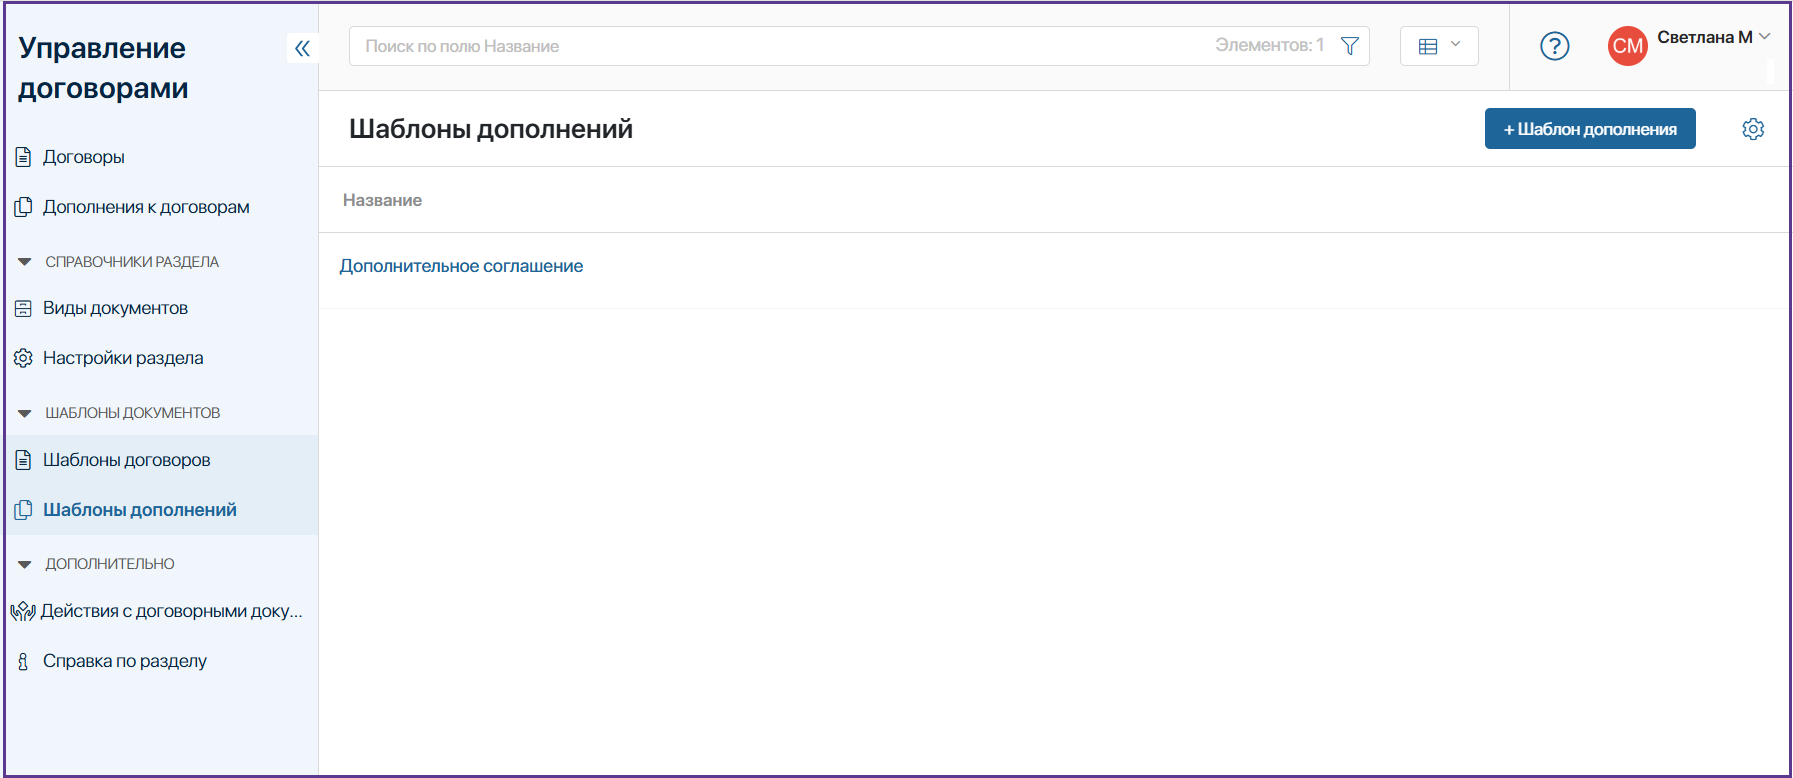Select Шаблоны договоров in sidebar
The width and height of the screenshot is (1793, 778).
click(x=127, y=460)
